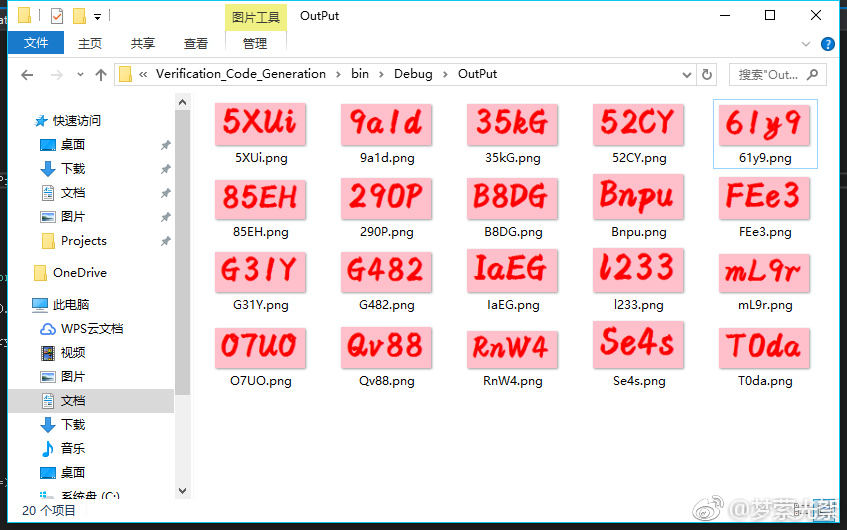This screenshot has height=530, width=847.
Task: Open OneDrive in the navigation pane
Action: 79,273
